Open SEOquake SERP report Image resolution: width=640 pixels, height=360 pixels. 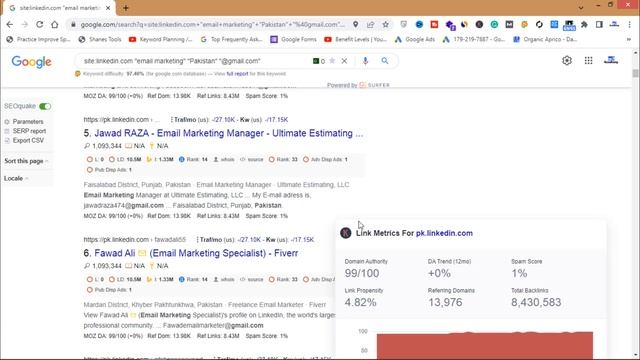pyautogui.click(x=29, y=131)
